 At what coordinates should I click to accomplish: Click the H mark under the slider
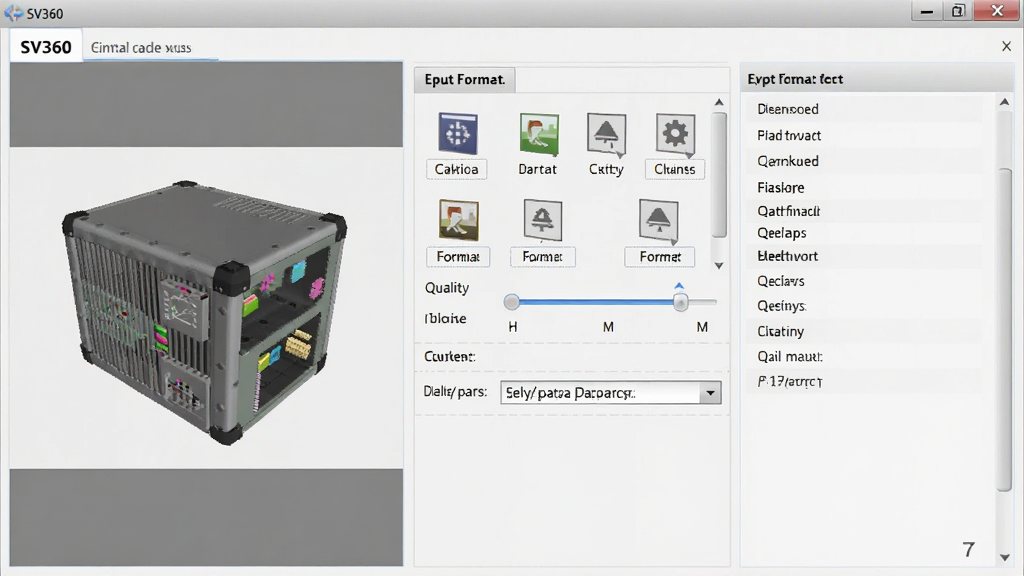[513, 327]
